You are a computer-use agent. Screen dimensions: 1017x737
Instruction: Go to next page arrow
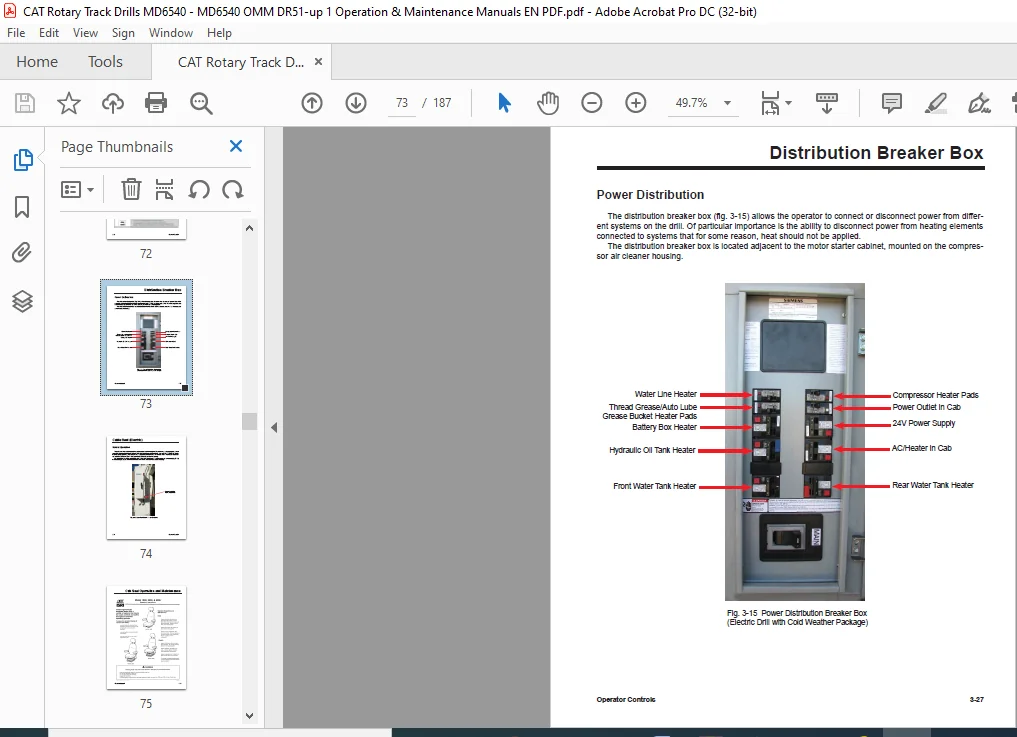(356, 103)
